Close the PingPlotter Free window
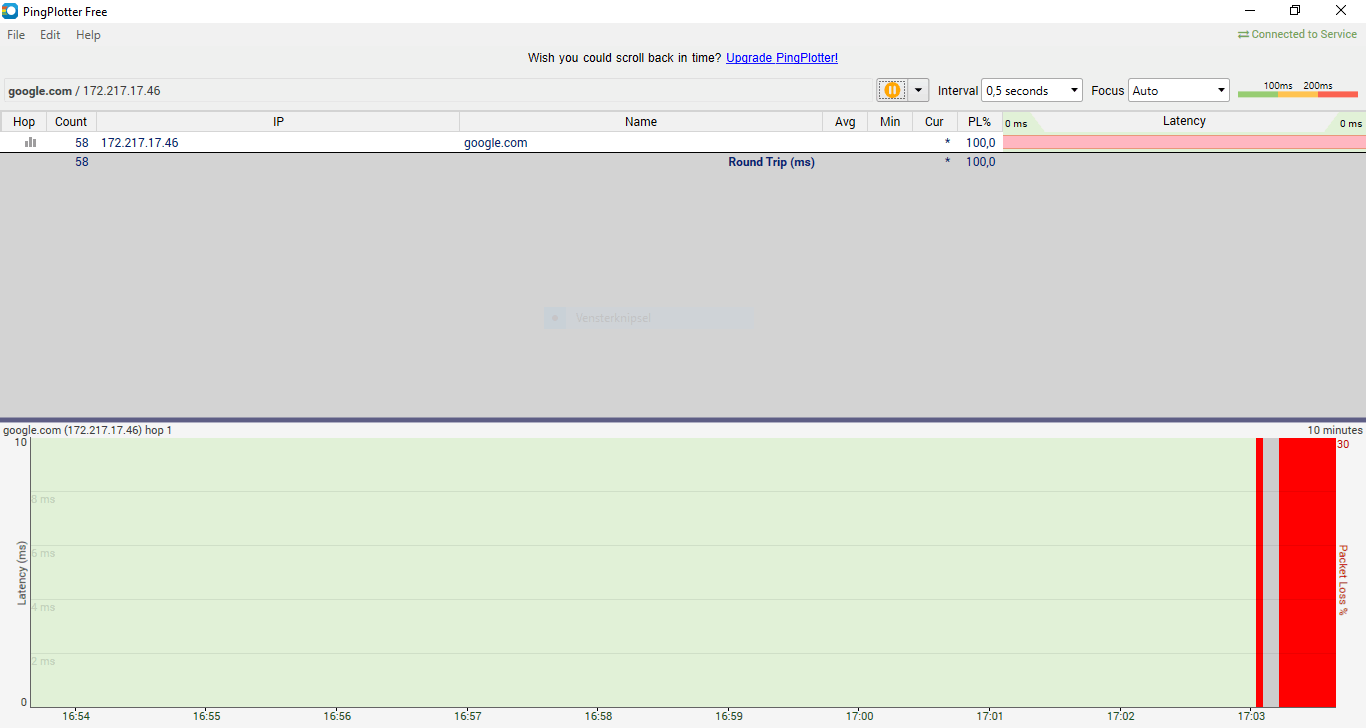This screenshot has height=728, width=1366. [x=1341, y=11]
